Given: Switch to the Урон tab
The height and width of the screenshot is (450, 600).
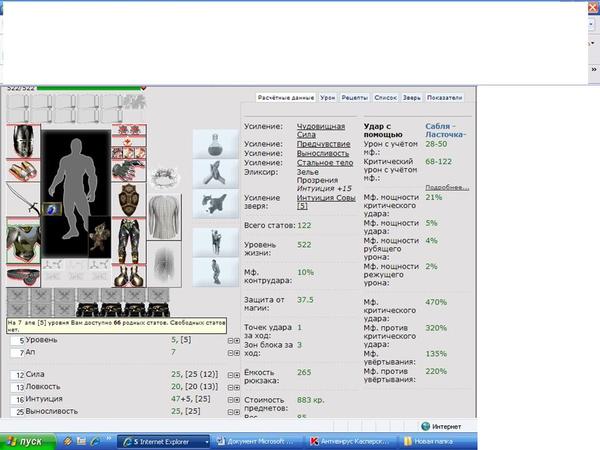Looking at the screenshot, I should pyautogui.click(x=328, y=98).
